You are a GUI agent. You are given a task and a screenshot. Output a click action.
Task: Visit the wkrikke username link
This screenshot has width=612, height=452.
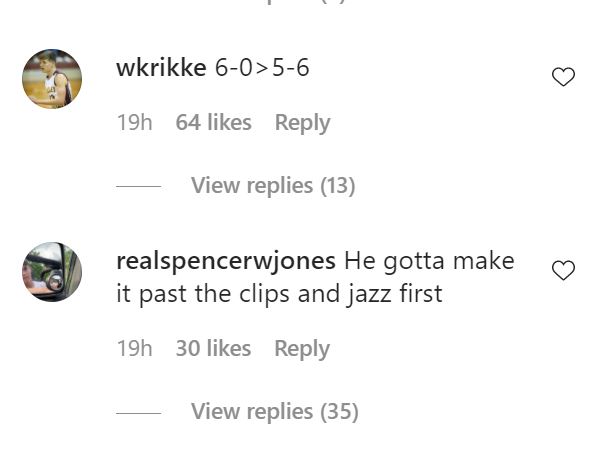pyautogui.click(x=161, y=68)
